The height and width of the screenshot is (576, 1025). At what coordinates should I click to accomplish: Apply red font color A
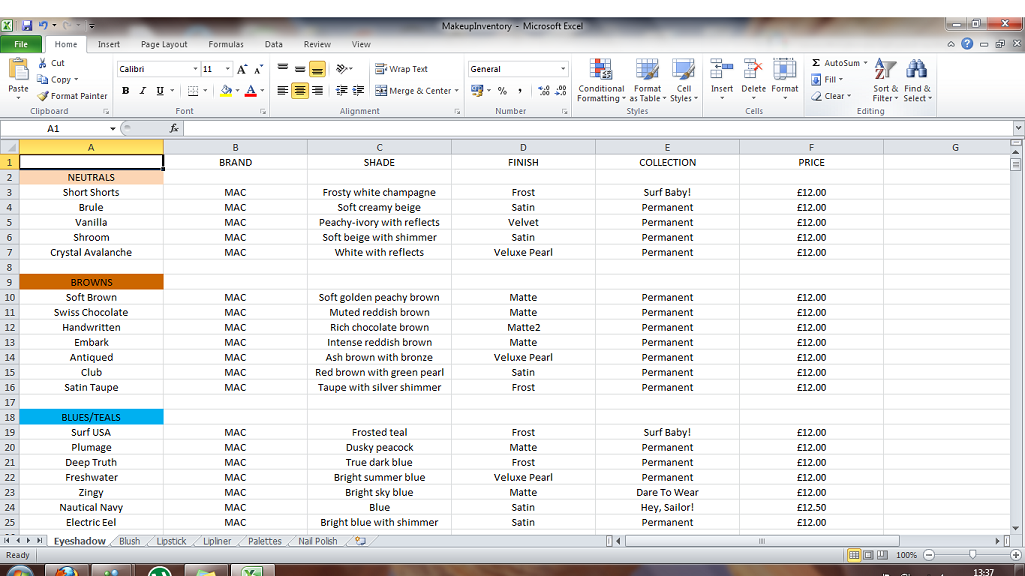click(251, 90)
